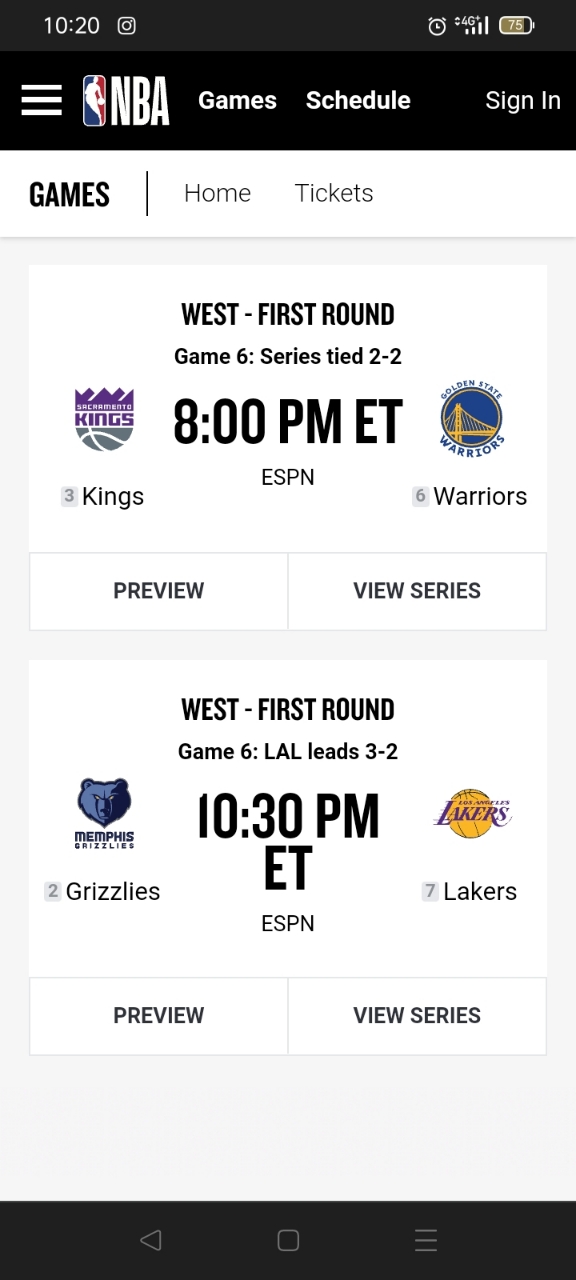Switch to the Home tab
The width and height of the screenshot is (576, 1280).
click(x=217, y=193)
